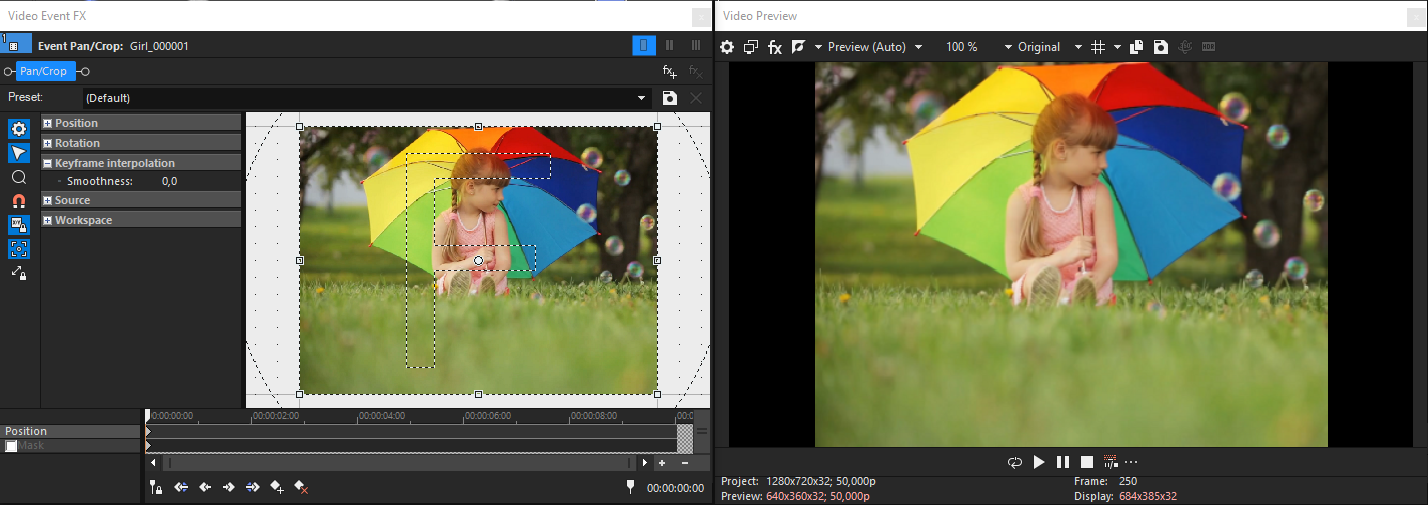The height and width of the screenshot is (505, 1428).
Task: Click the Save Preset disk icon
Action: 670,98
